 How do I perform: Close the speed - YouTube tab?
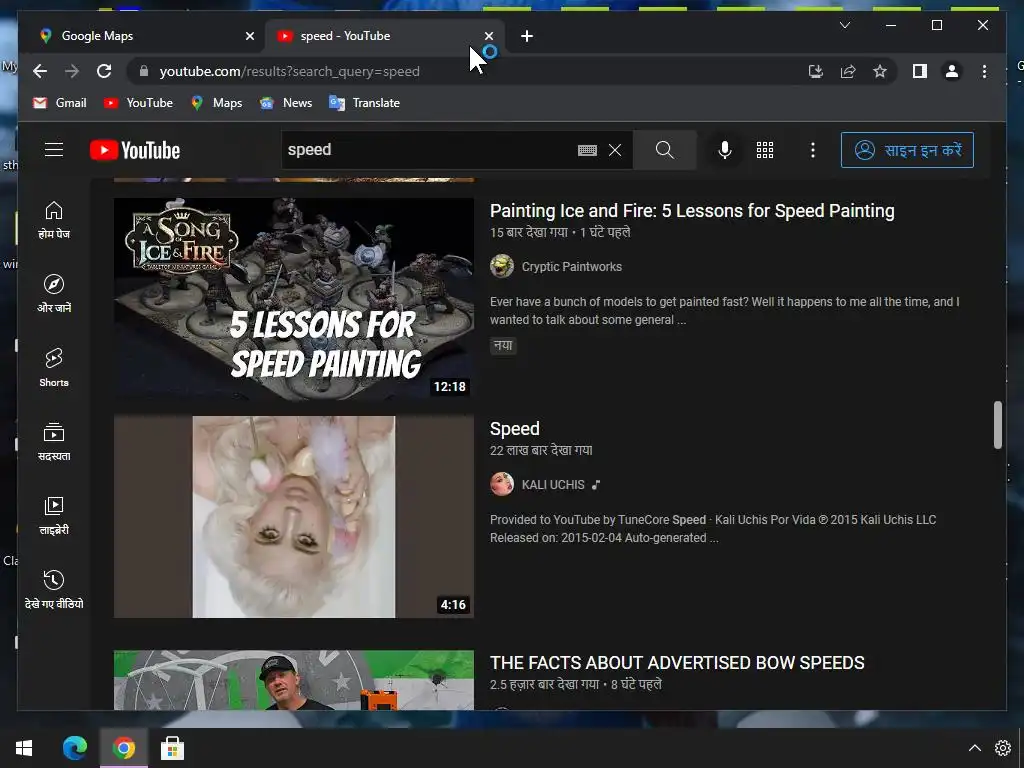(488, 37)
